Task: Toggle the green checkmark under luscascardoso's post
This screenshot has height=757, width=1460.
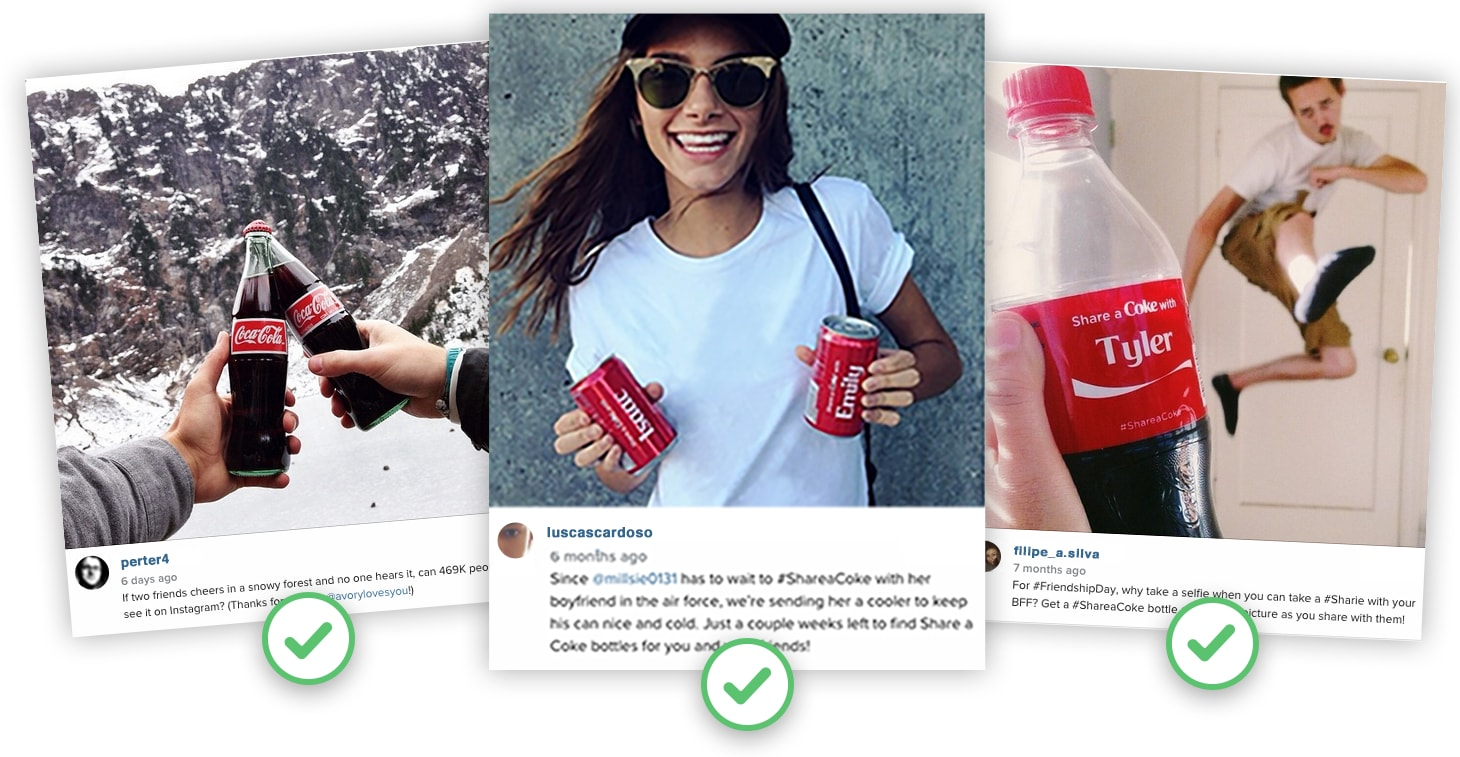Action: point(747,684)
